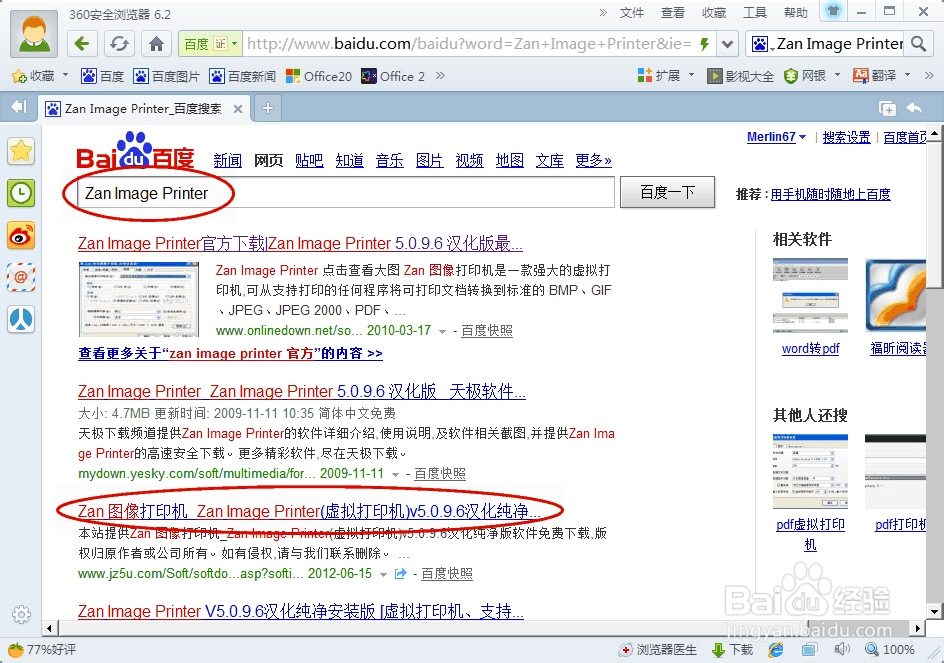The image size is (944, 663).
Task: Expand the address bar history dropdown
Action: (x=727, y=43)
